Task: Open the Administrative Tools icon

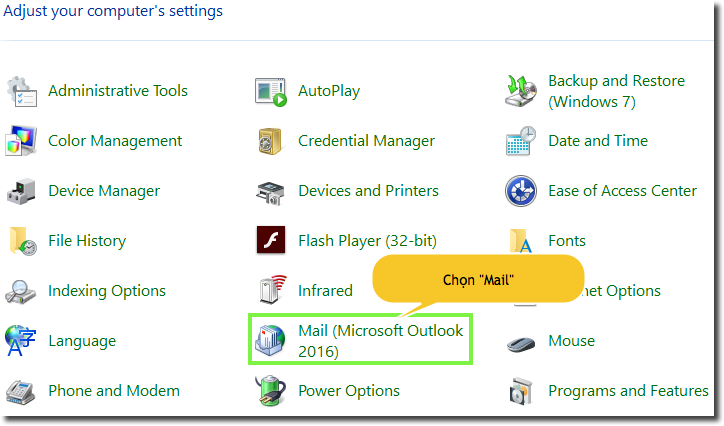Action: point(22,91)
